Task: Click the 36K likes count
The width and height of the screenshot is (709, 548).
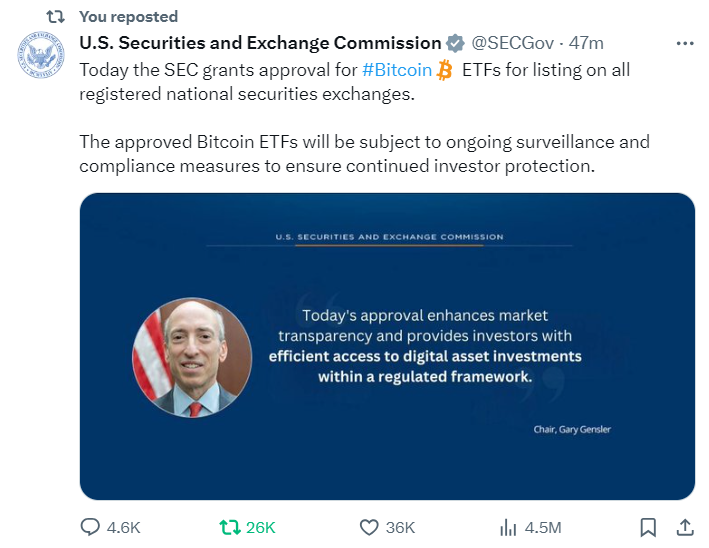Action: coord(400,527)
